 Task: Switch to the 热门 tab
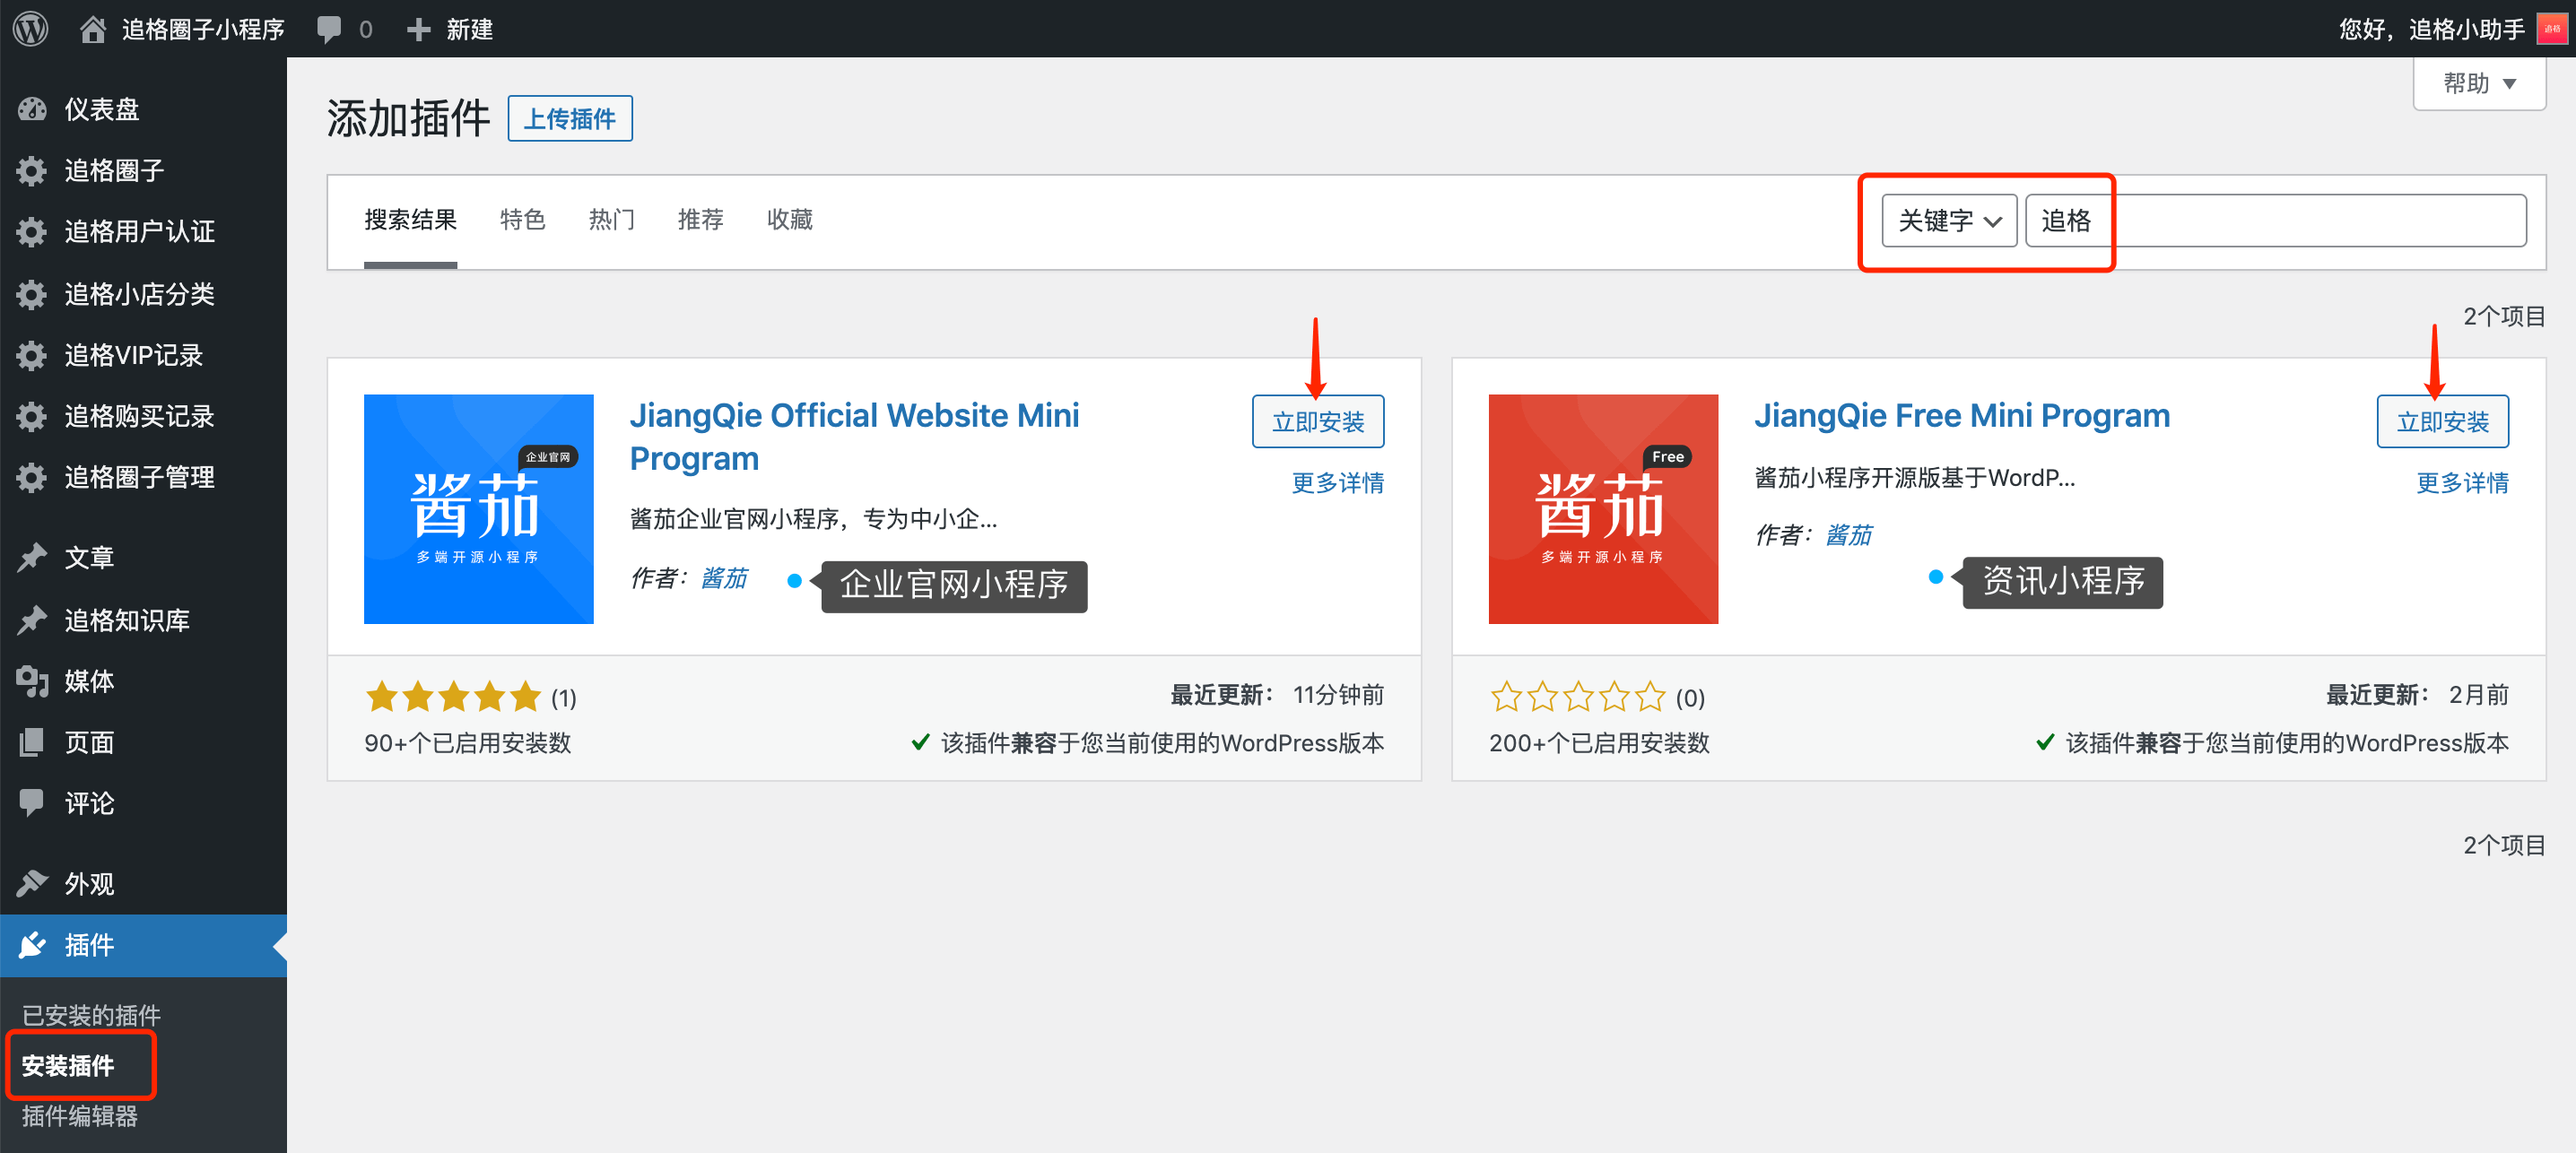611,220
